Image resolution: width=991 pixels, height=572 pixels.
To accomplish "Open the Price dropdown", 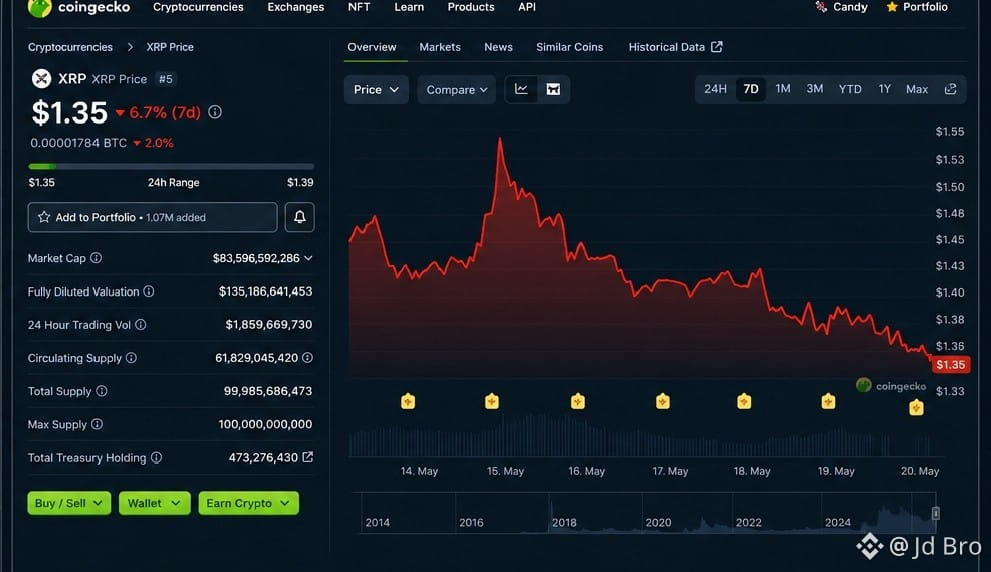I will (376, 90).
